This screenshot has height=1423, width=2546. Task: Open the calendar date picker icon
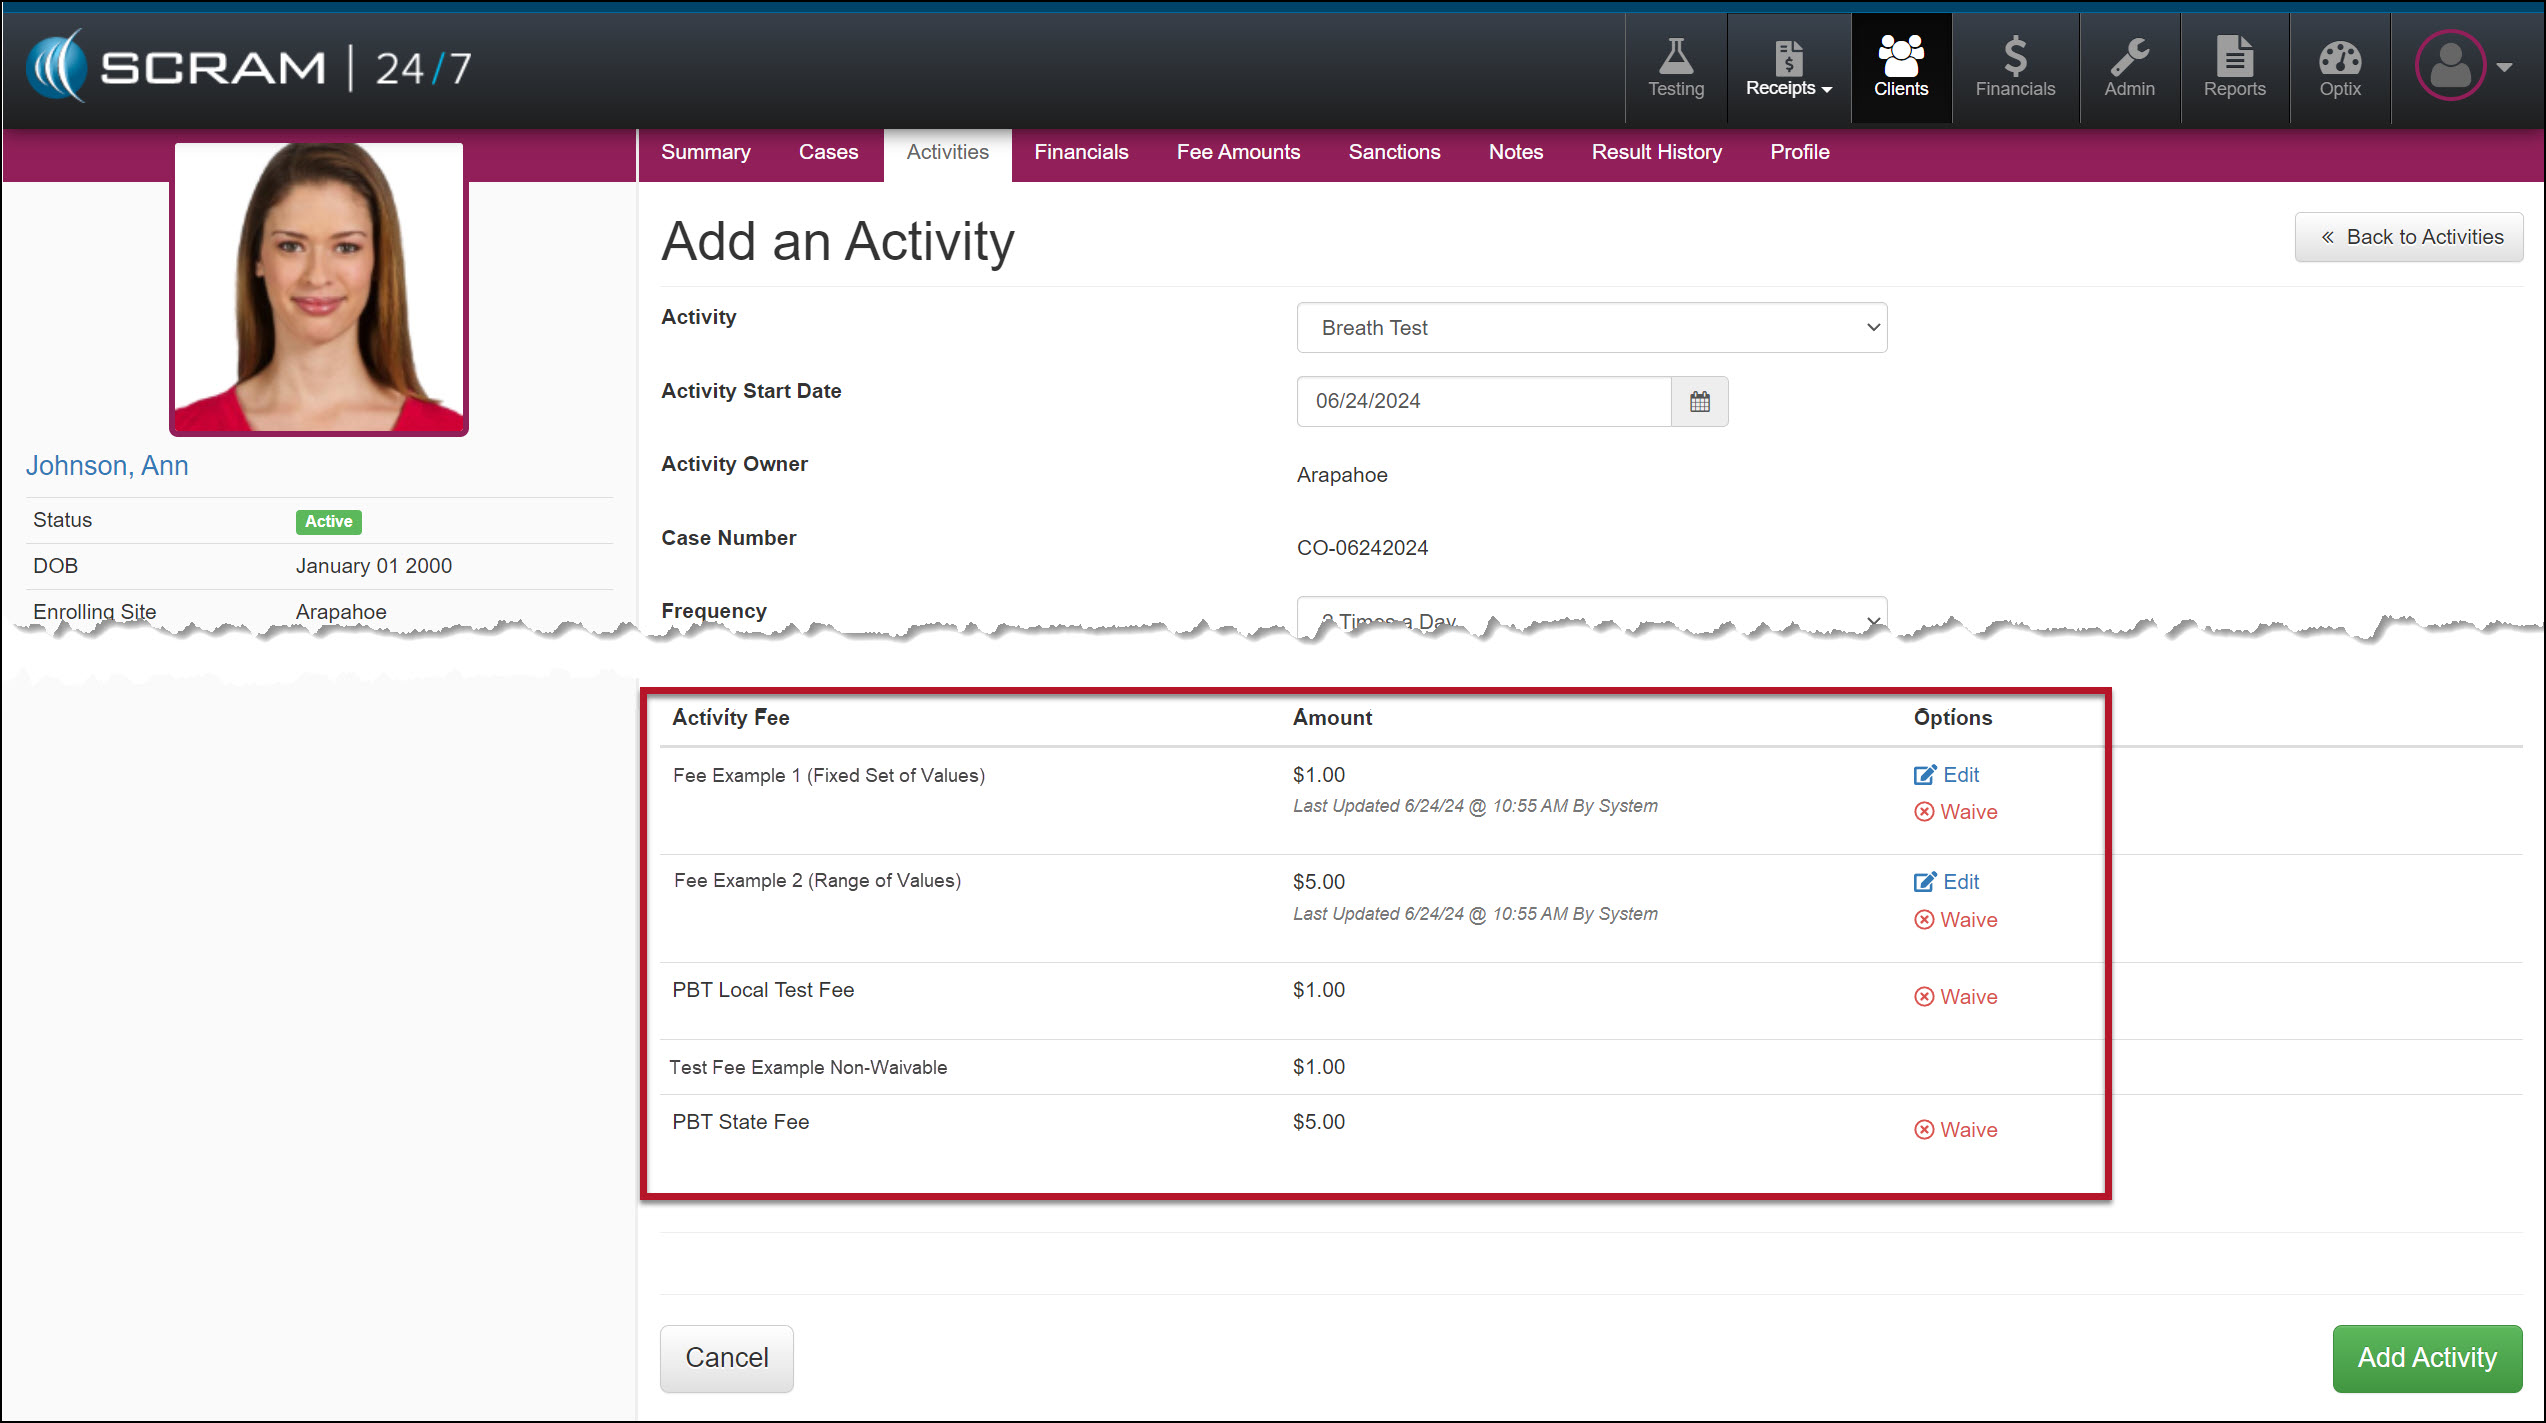pyautogui.click(x=1699, y=401)
